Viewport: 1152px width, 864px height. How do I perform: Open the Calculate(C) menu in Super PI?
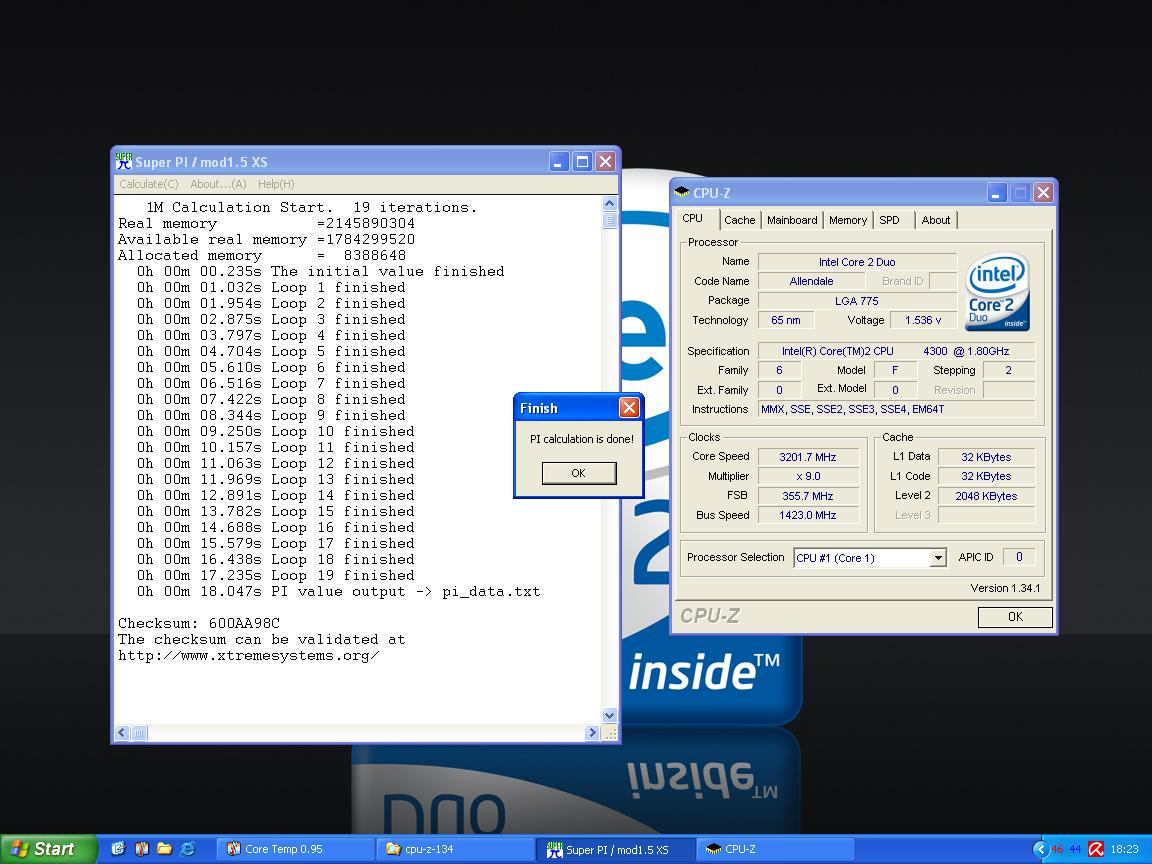point(148,184)
